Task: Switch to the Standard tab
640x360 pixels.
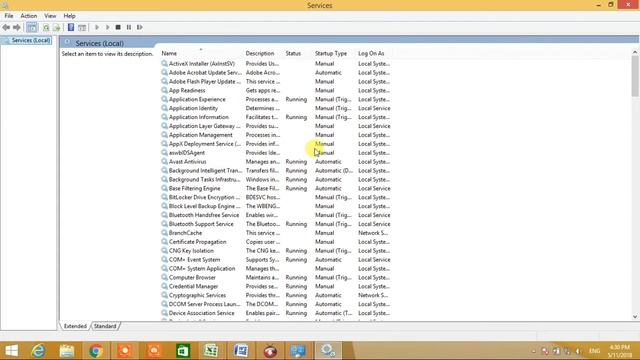Action: pyautogui.click(x=105, y=326)
